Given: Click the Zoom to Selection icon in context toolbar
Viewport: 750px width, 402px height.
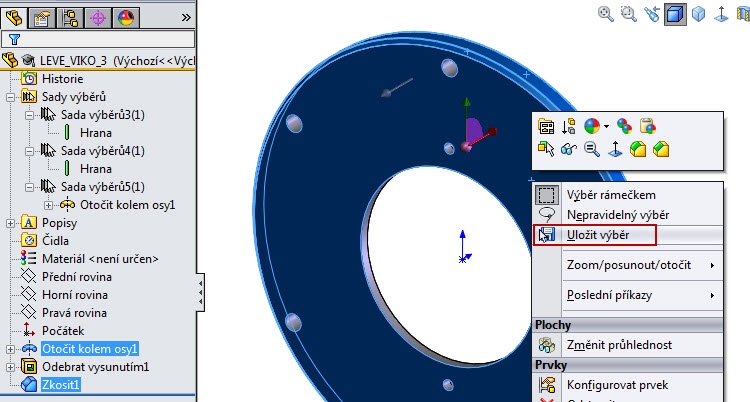Looking at the screenshot, I should (x=593, y=149).
